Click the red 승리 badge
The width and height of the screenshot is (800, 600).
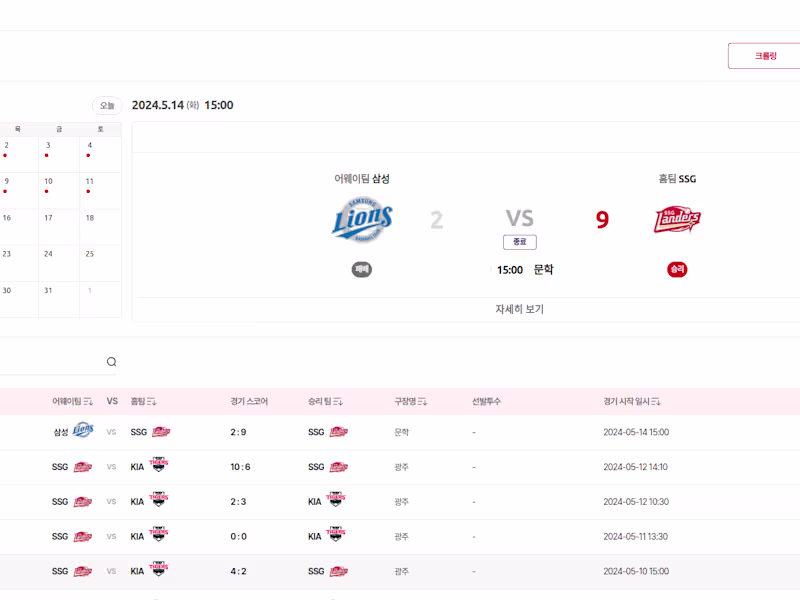pos(677,269)
